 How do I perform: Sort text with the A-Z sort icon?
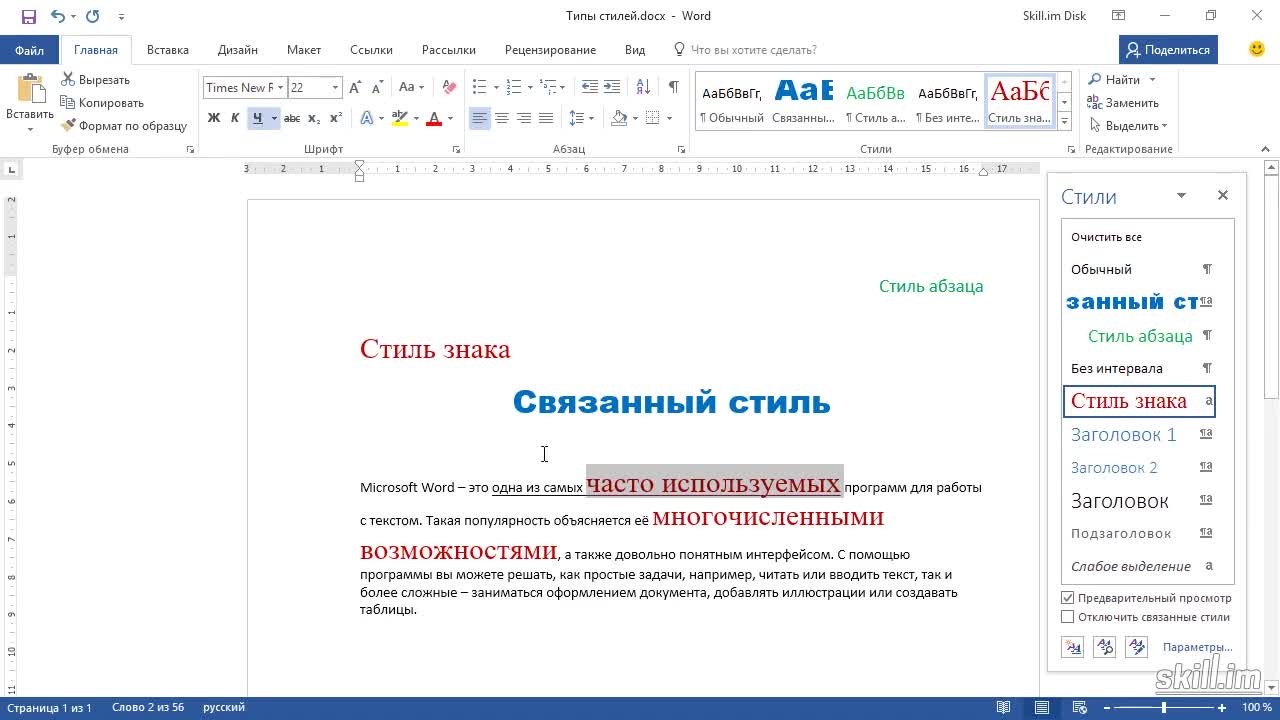click(643, 88)
